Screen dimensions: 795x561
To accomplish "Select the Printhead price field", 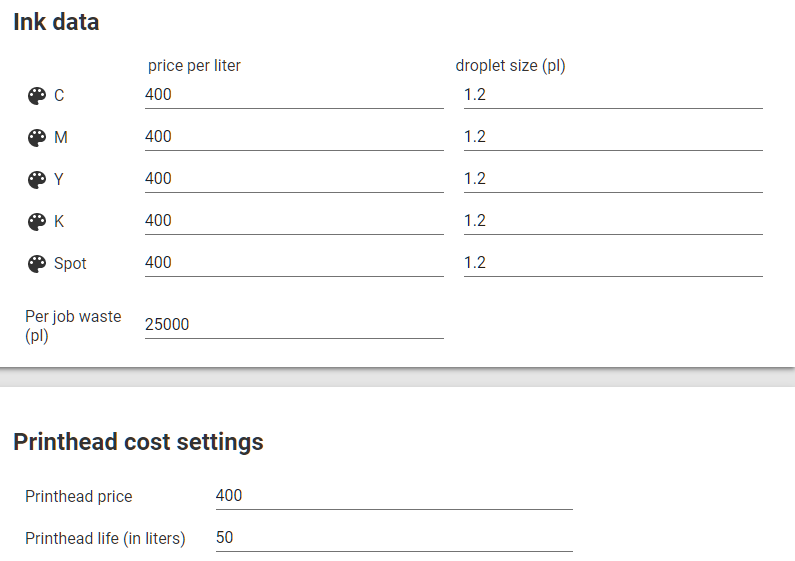I will pyautogui.click(x=394, y=496).
